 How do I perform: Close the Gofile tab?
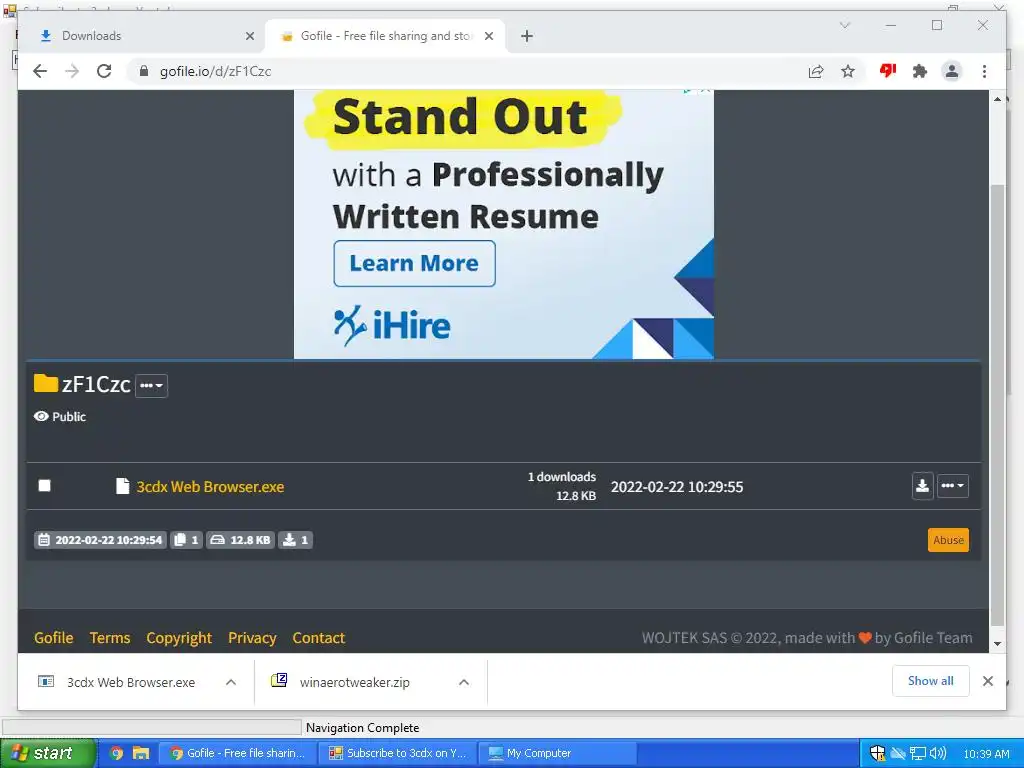pos(488,36)
